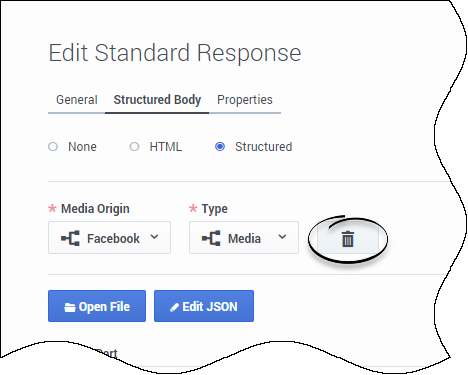
Task: Switch to the Structured Body tab
Action: click(157, 100)
